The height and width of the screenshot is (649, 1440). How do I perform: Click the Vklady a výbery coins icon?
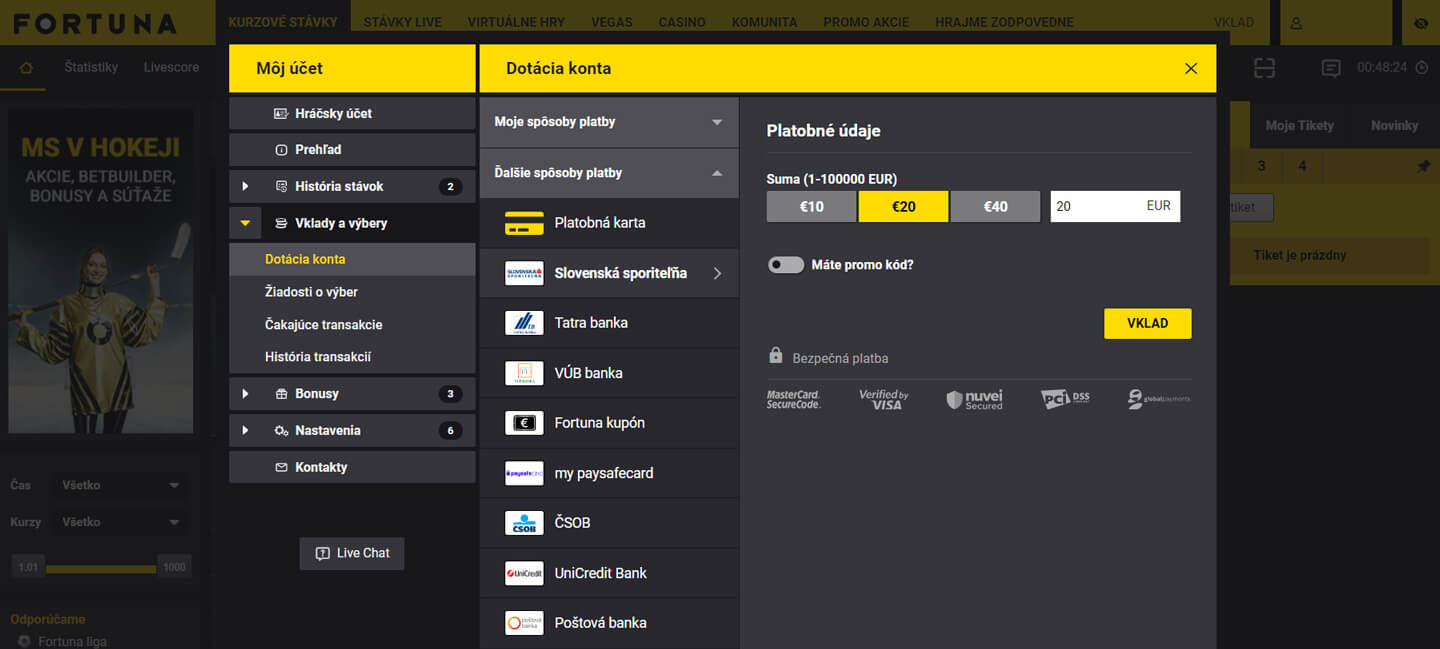tap(281, 224)
